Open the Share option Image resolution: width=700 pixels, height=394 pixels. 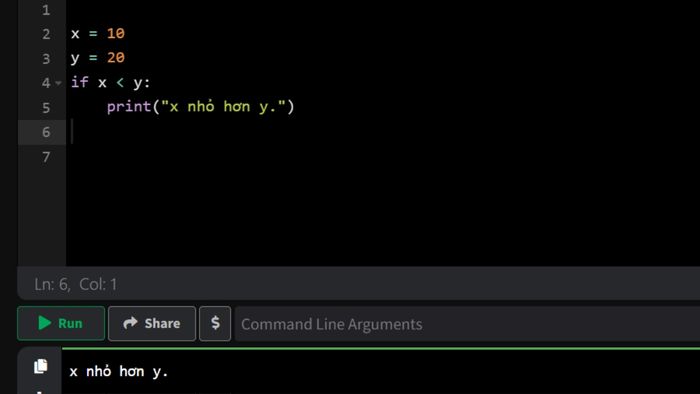click(152, 323)
